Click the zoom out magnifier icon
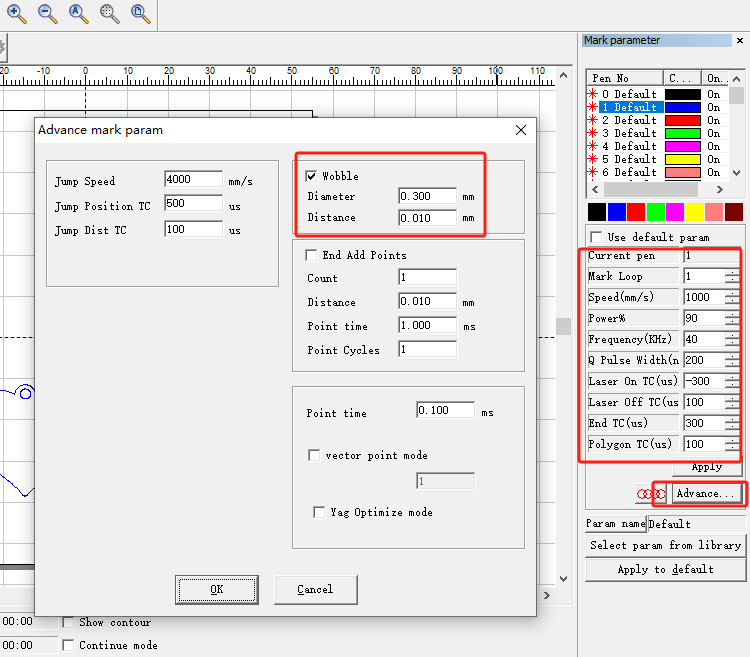Image resolution: width=750 pixels, height=657 pixels. tap(47, 13)
